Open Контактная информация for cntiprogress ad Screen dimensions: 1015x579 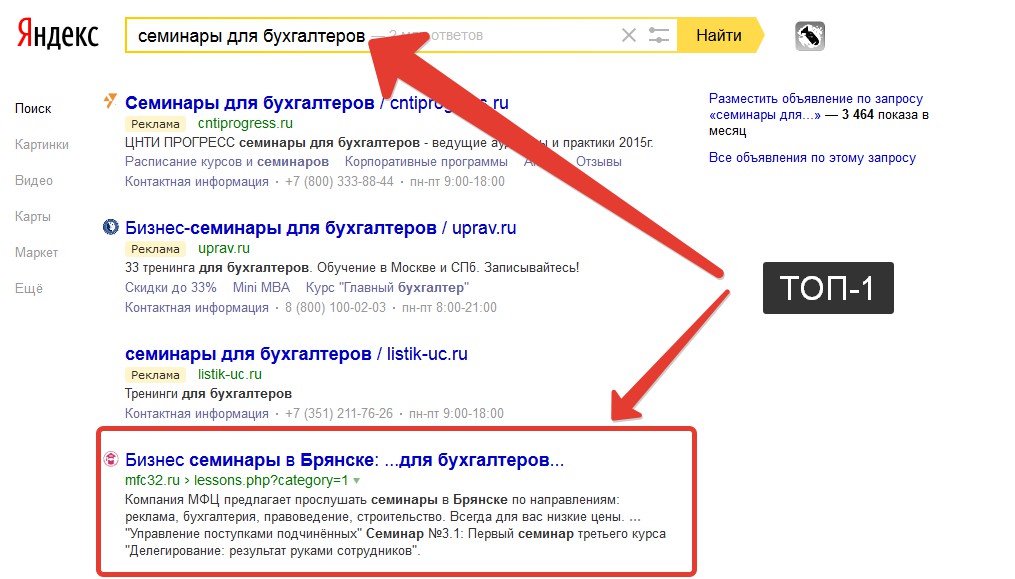pos(197,181)
